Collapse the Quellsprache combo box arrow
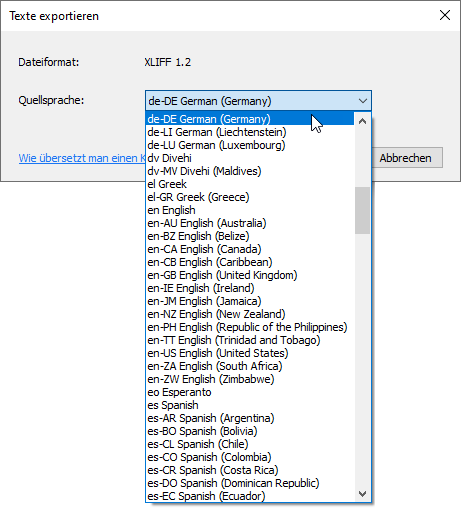 [x=363, y=101]
